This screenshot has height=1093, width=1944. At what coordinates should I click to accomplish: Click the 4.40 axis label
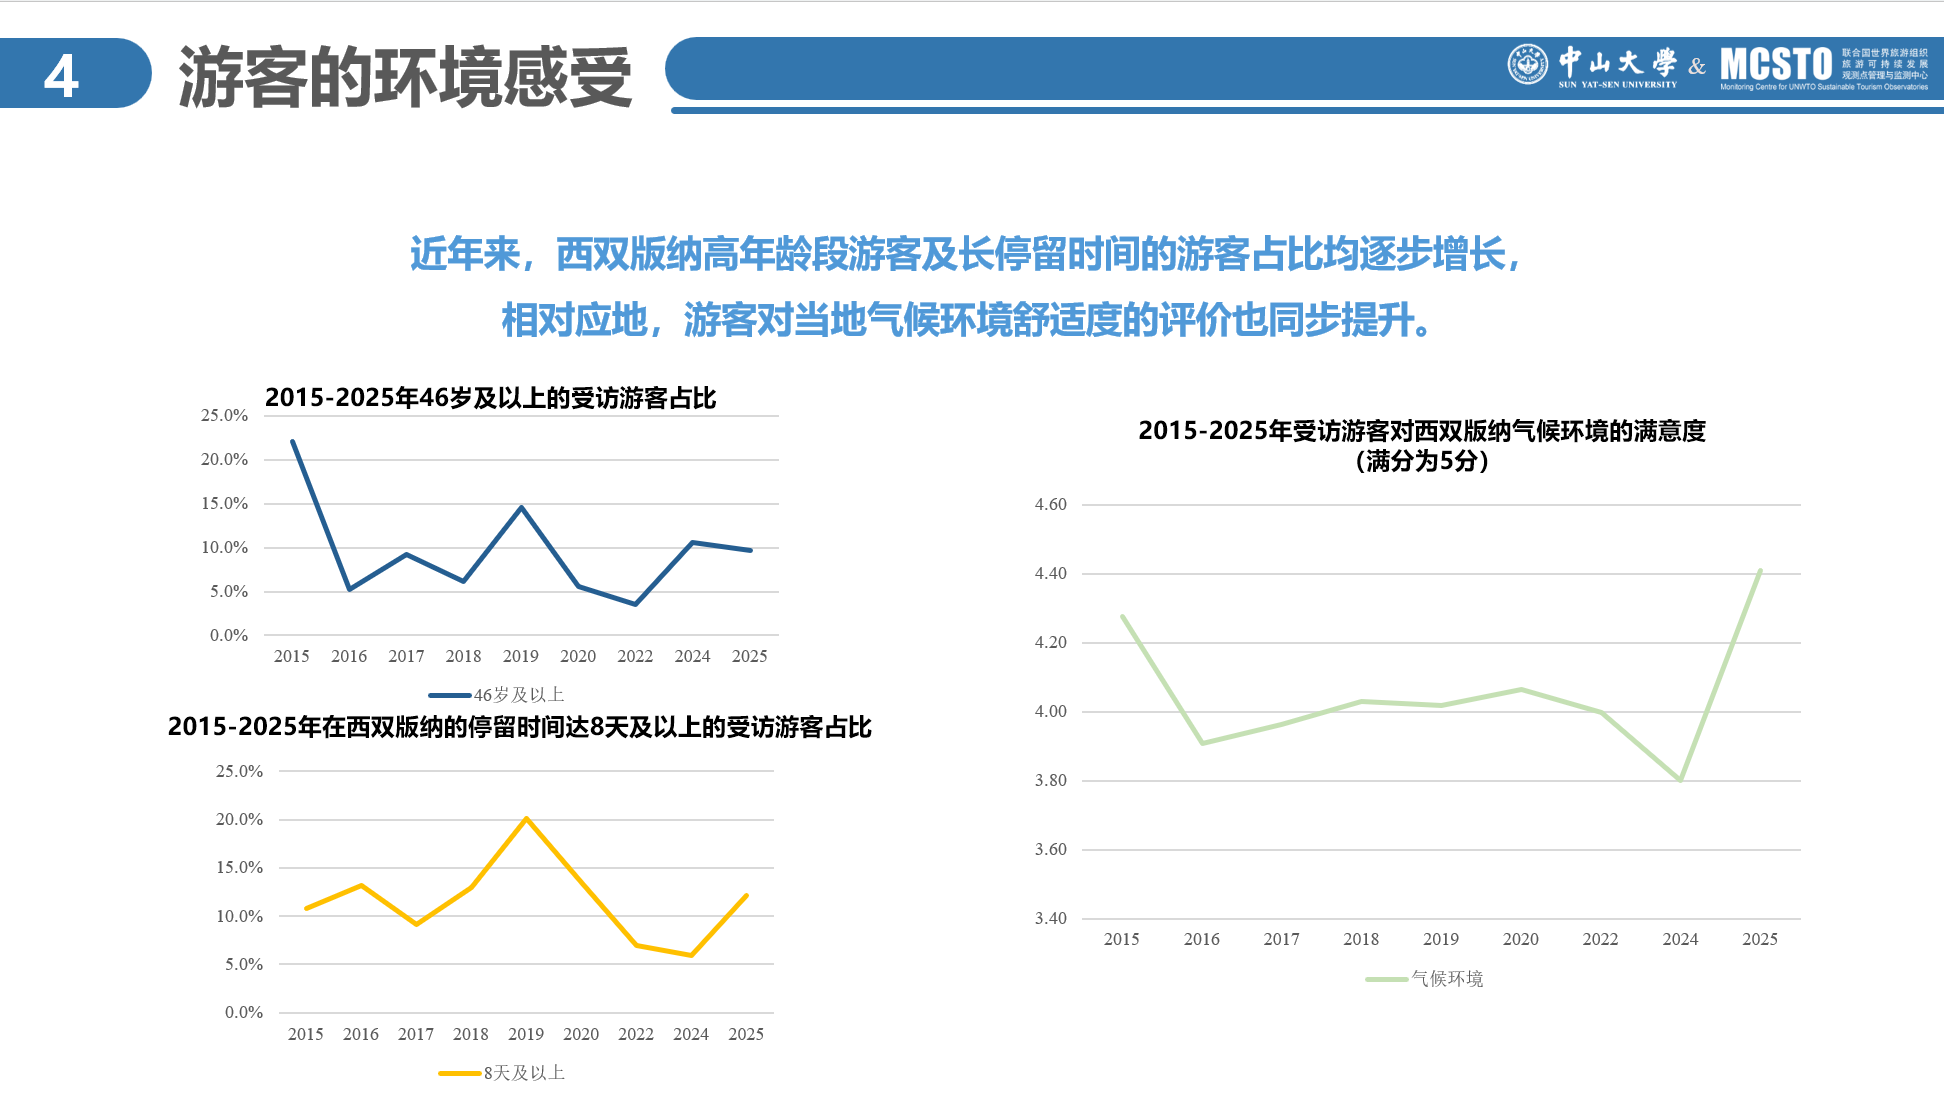[1050, 574]
